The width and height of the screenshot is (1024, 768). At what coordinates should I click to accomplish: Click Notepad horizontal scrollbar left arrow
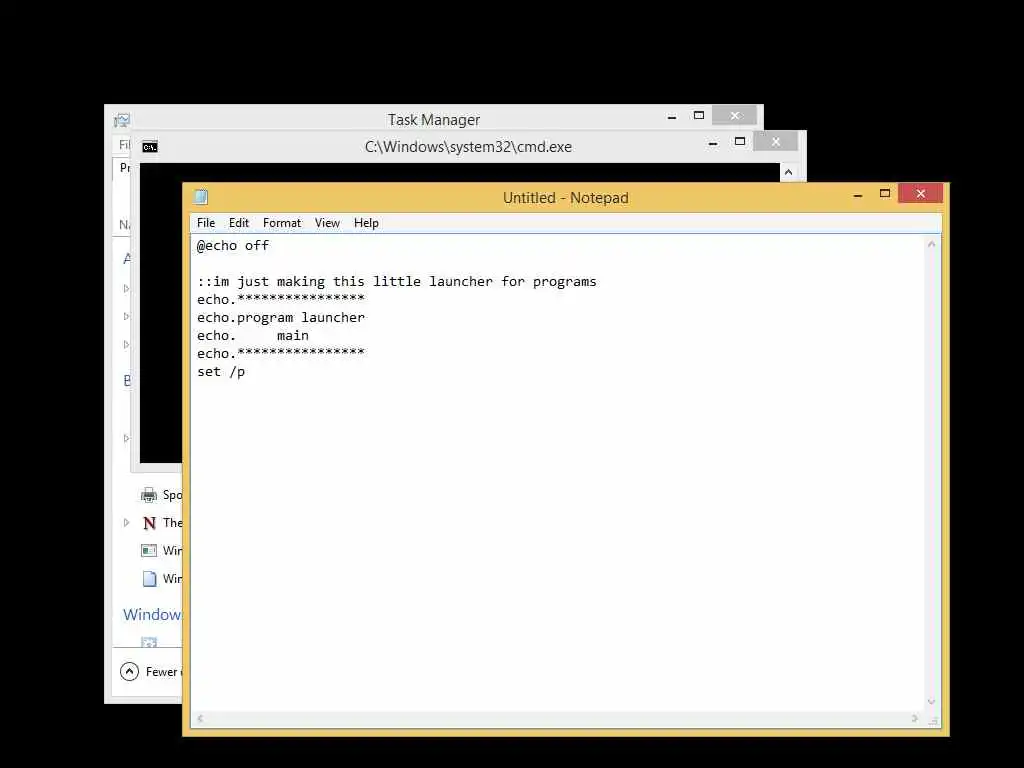coord(200,719)
